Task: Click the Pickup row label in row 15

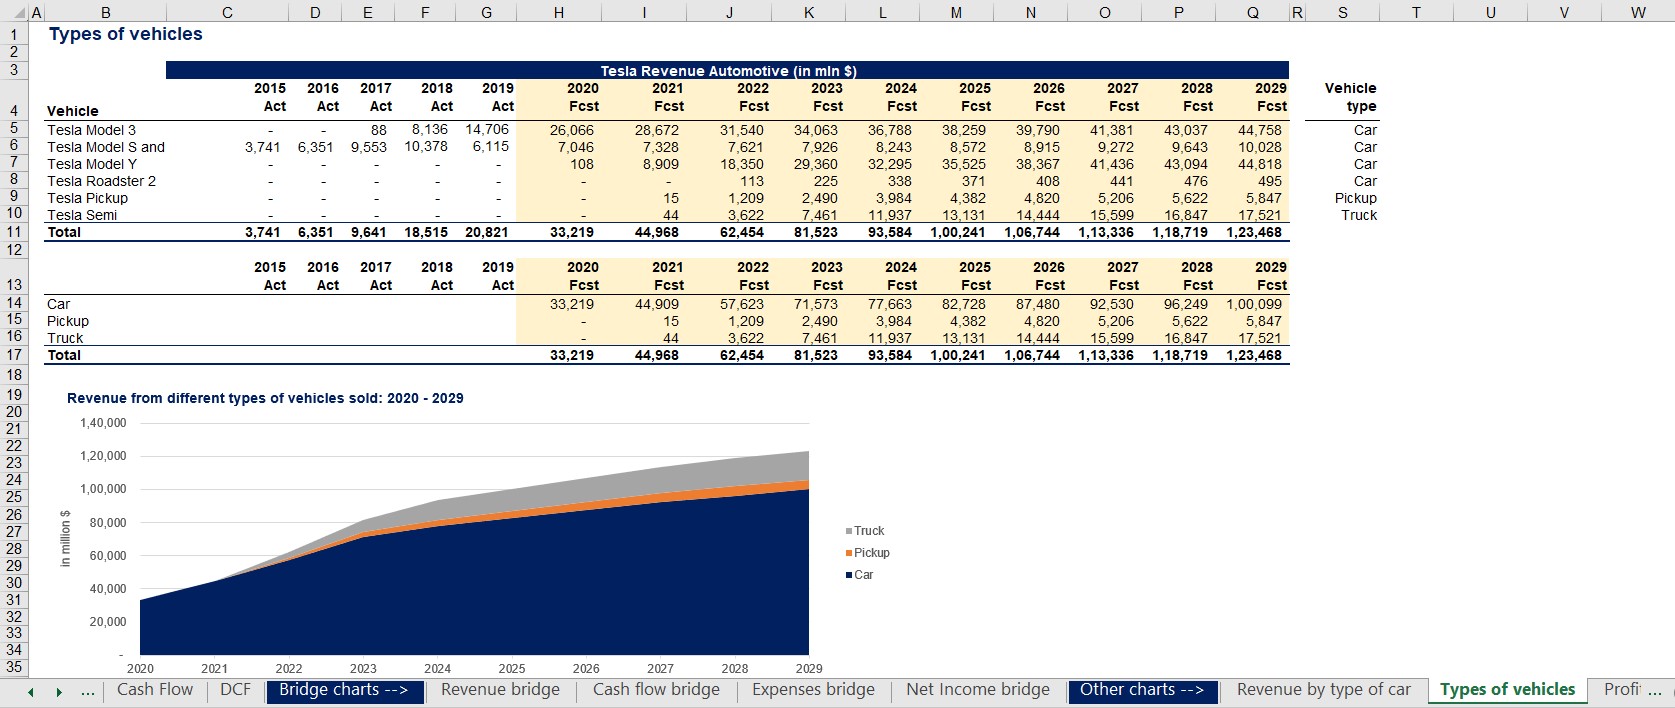Action: coord(68,321)
